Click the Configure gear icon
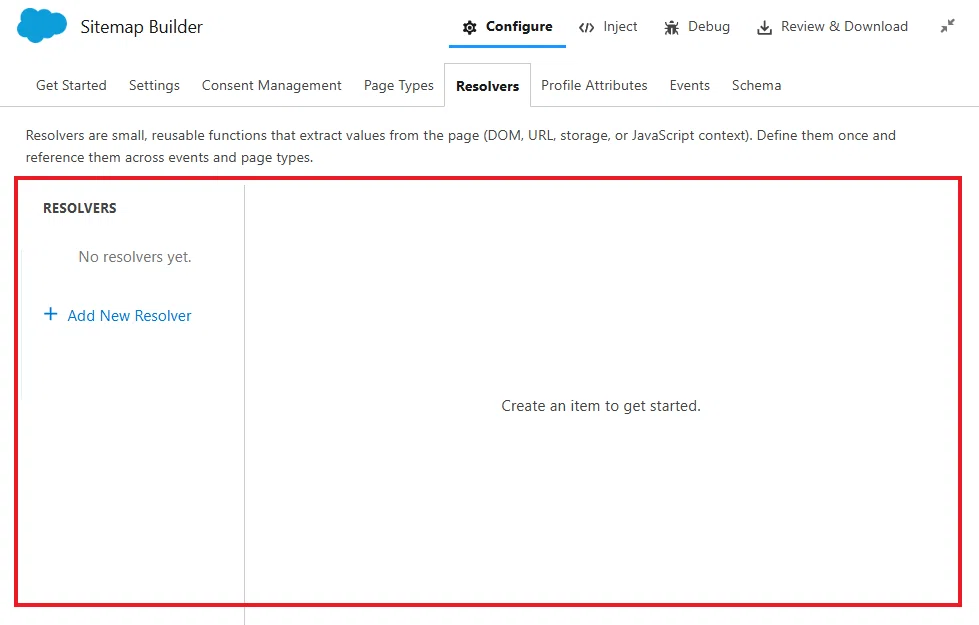 [470, 27]
